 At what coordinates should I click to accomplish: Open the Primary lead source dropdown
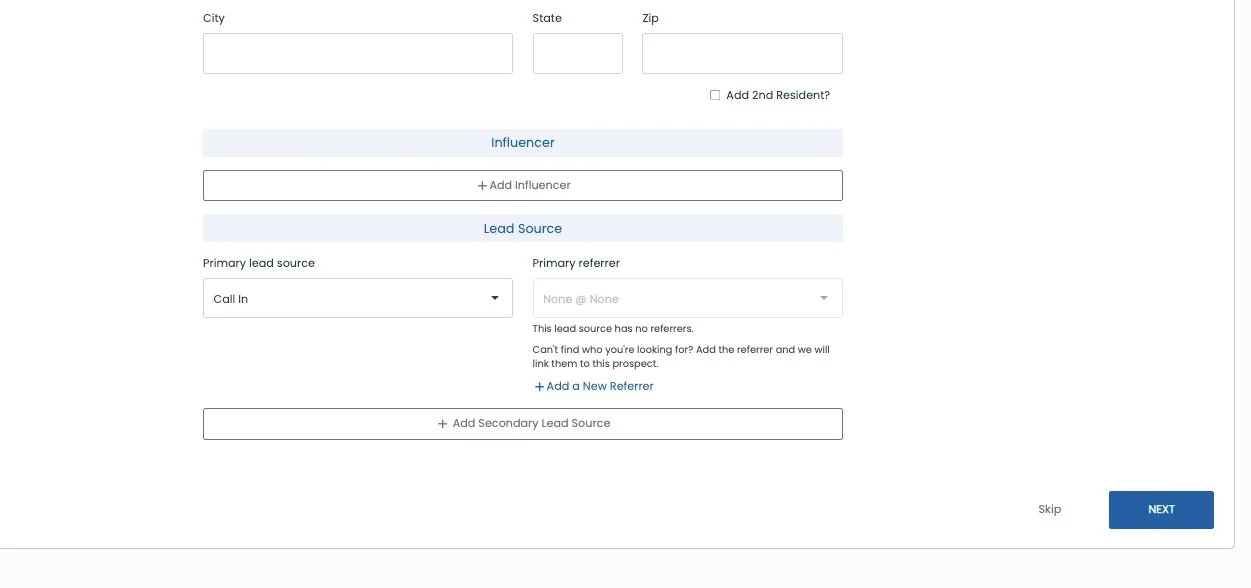pos(357,298)
